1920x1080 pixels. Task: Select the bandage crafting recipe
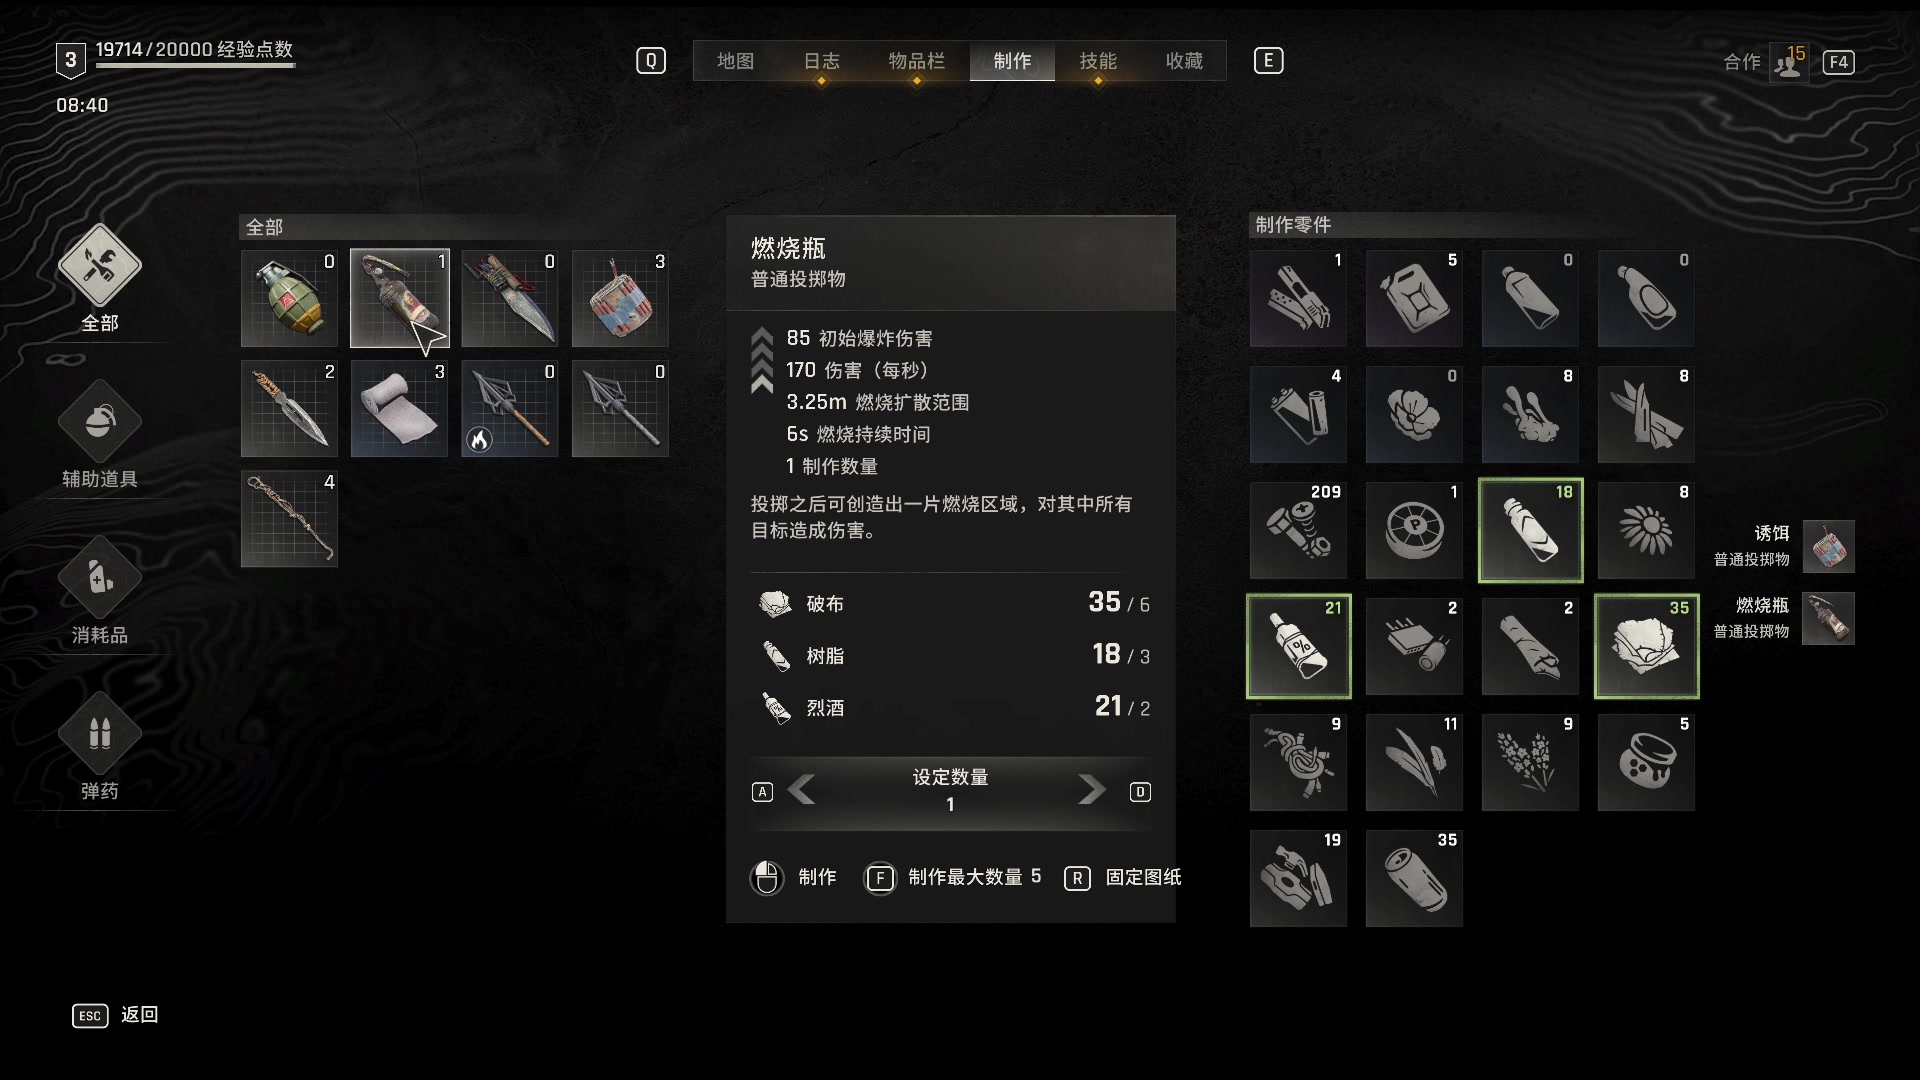pos(399,408)
